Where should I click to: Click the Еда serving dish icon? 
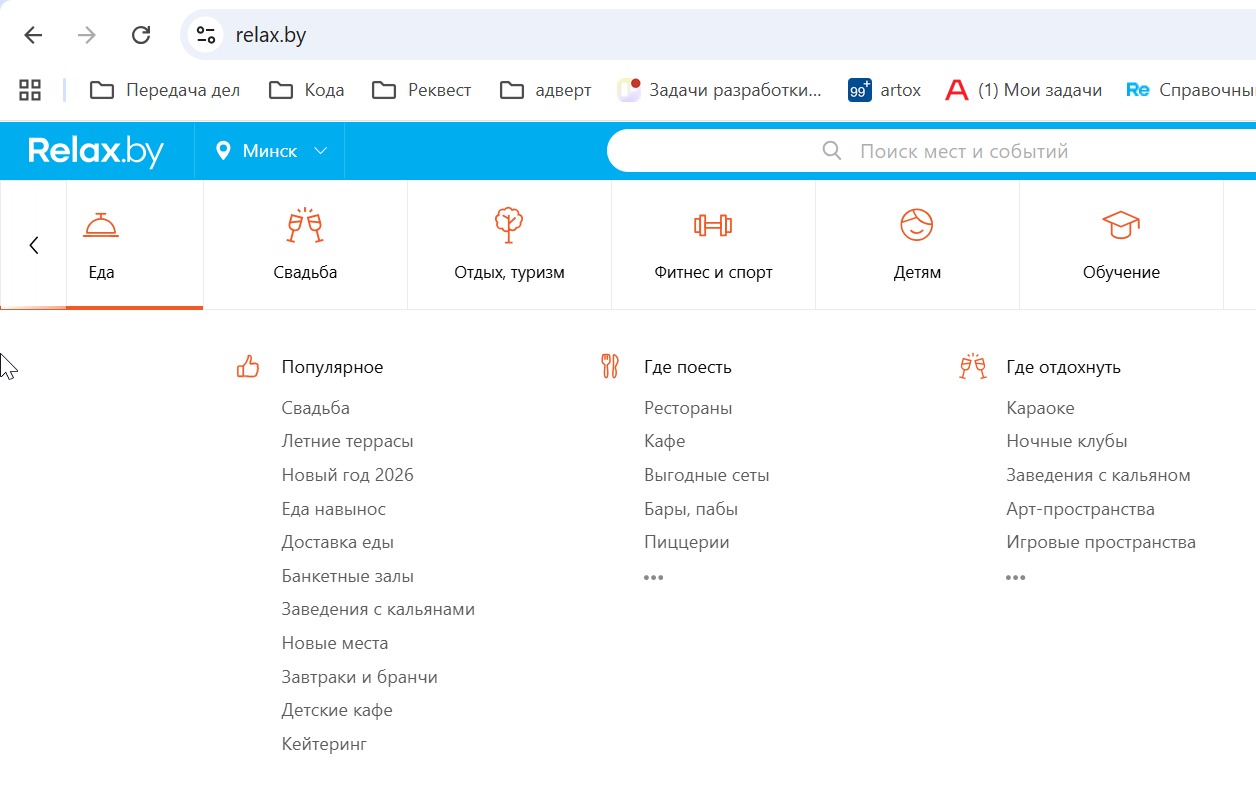(101, 225)
